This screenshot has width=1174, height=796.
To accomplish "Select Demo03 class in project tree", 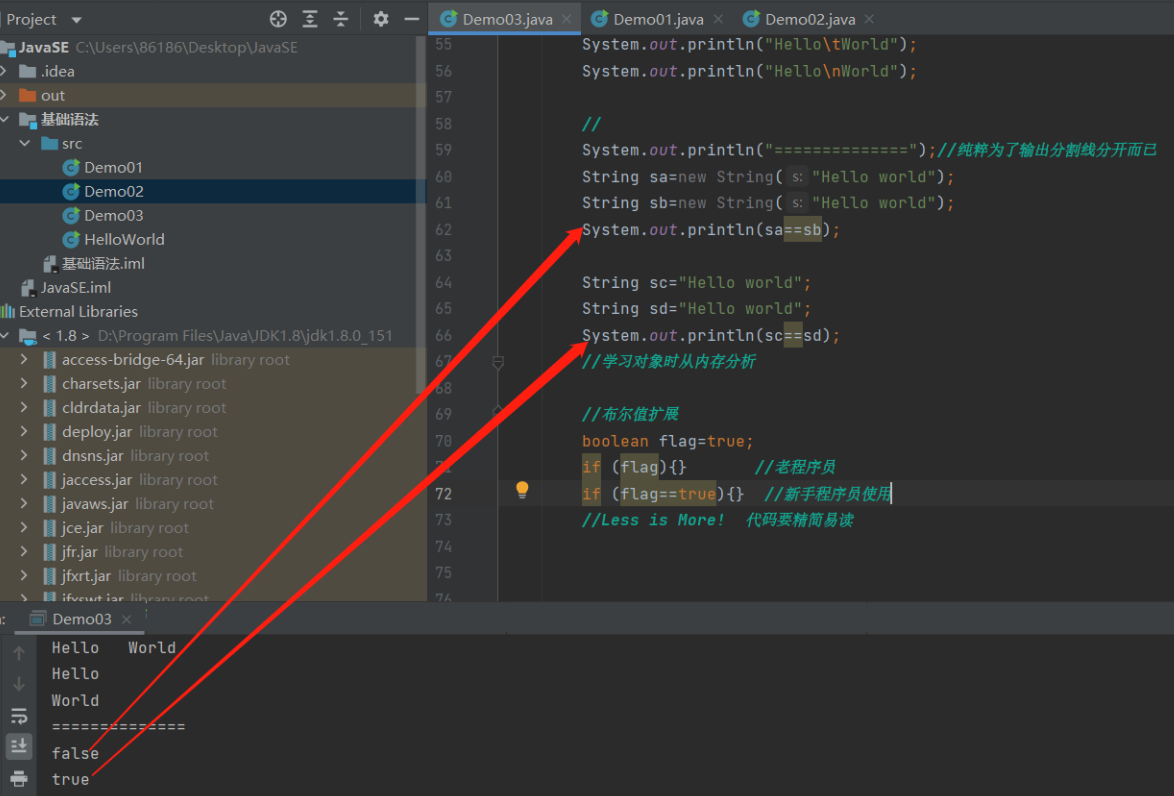I will pyautogui.click(x=112, y=215).
